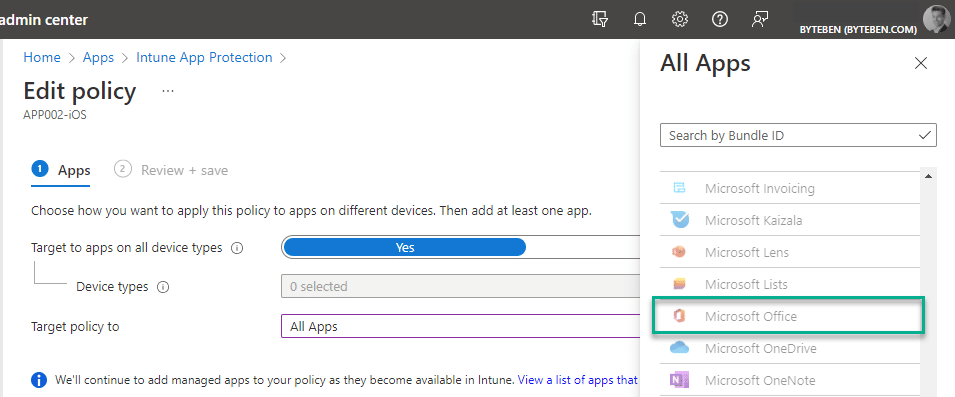Screen dimensions: 955x397
Task: Click the Microsoft Lists app icon
Action: [679, 284]
